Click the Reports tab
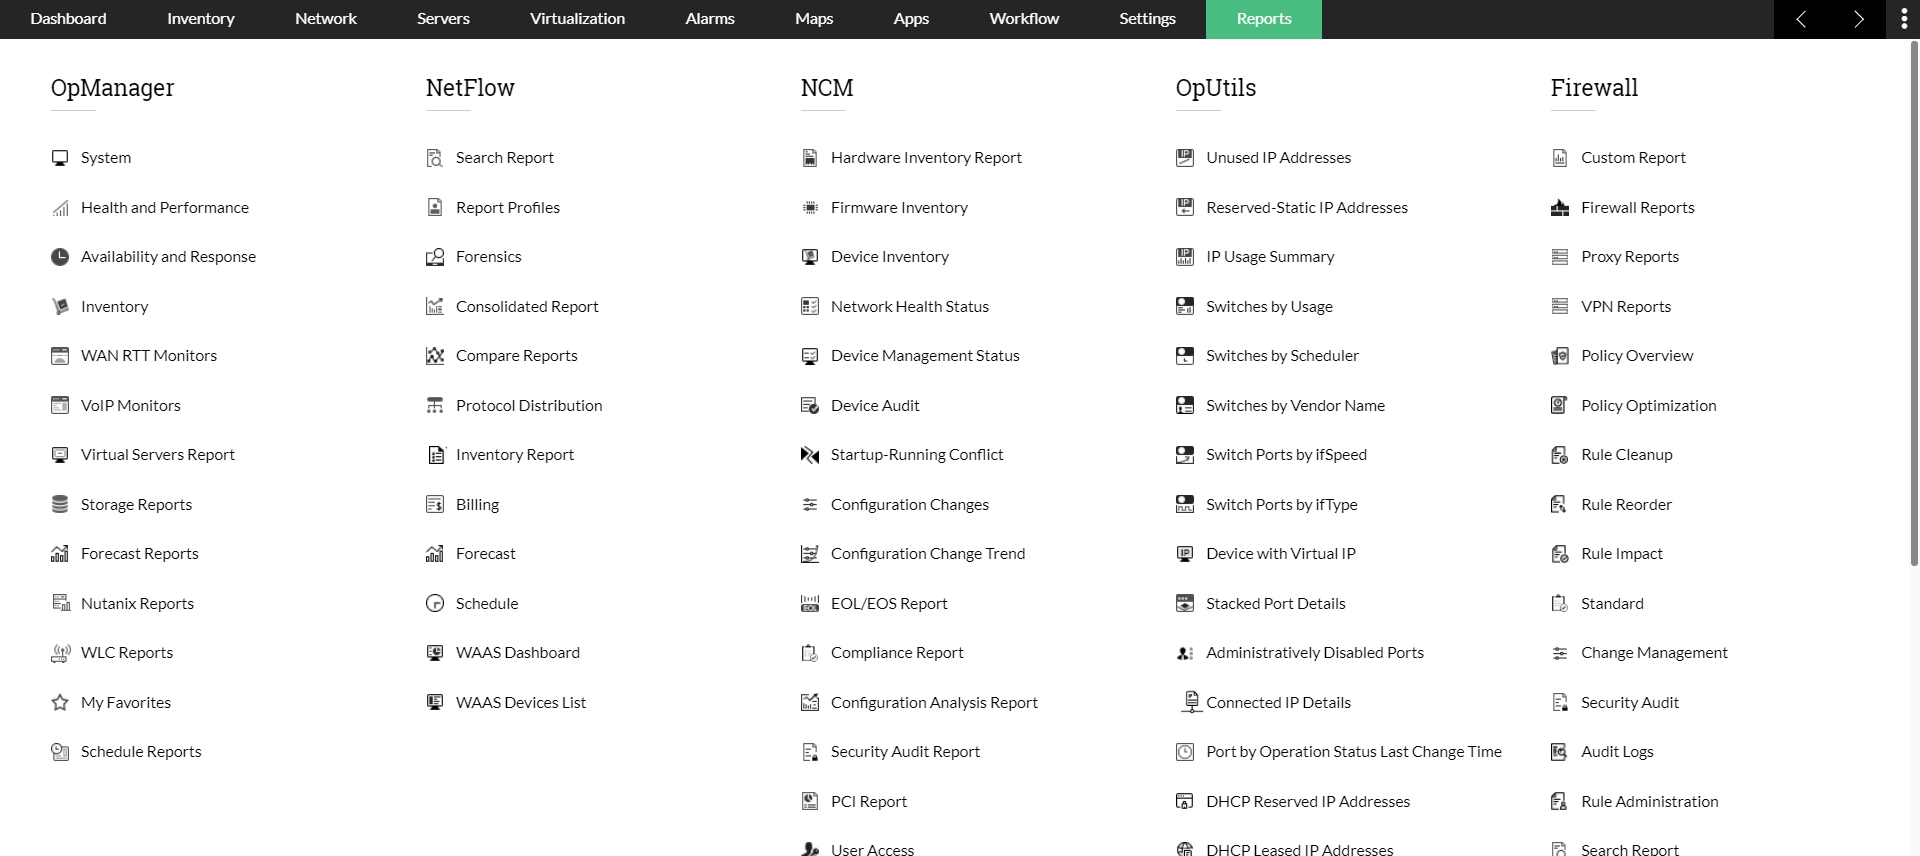This screenshot has width=1920, height=856. click(1264, 19)
